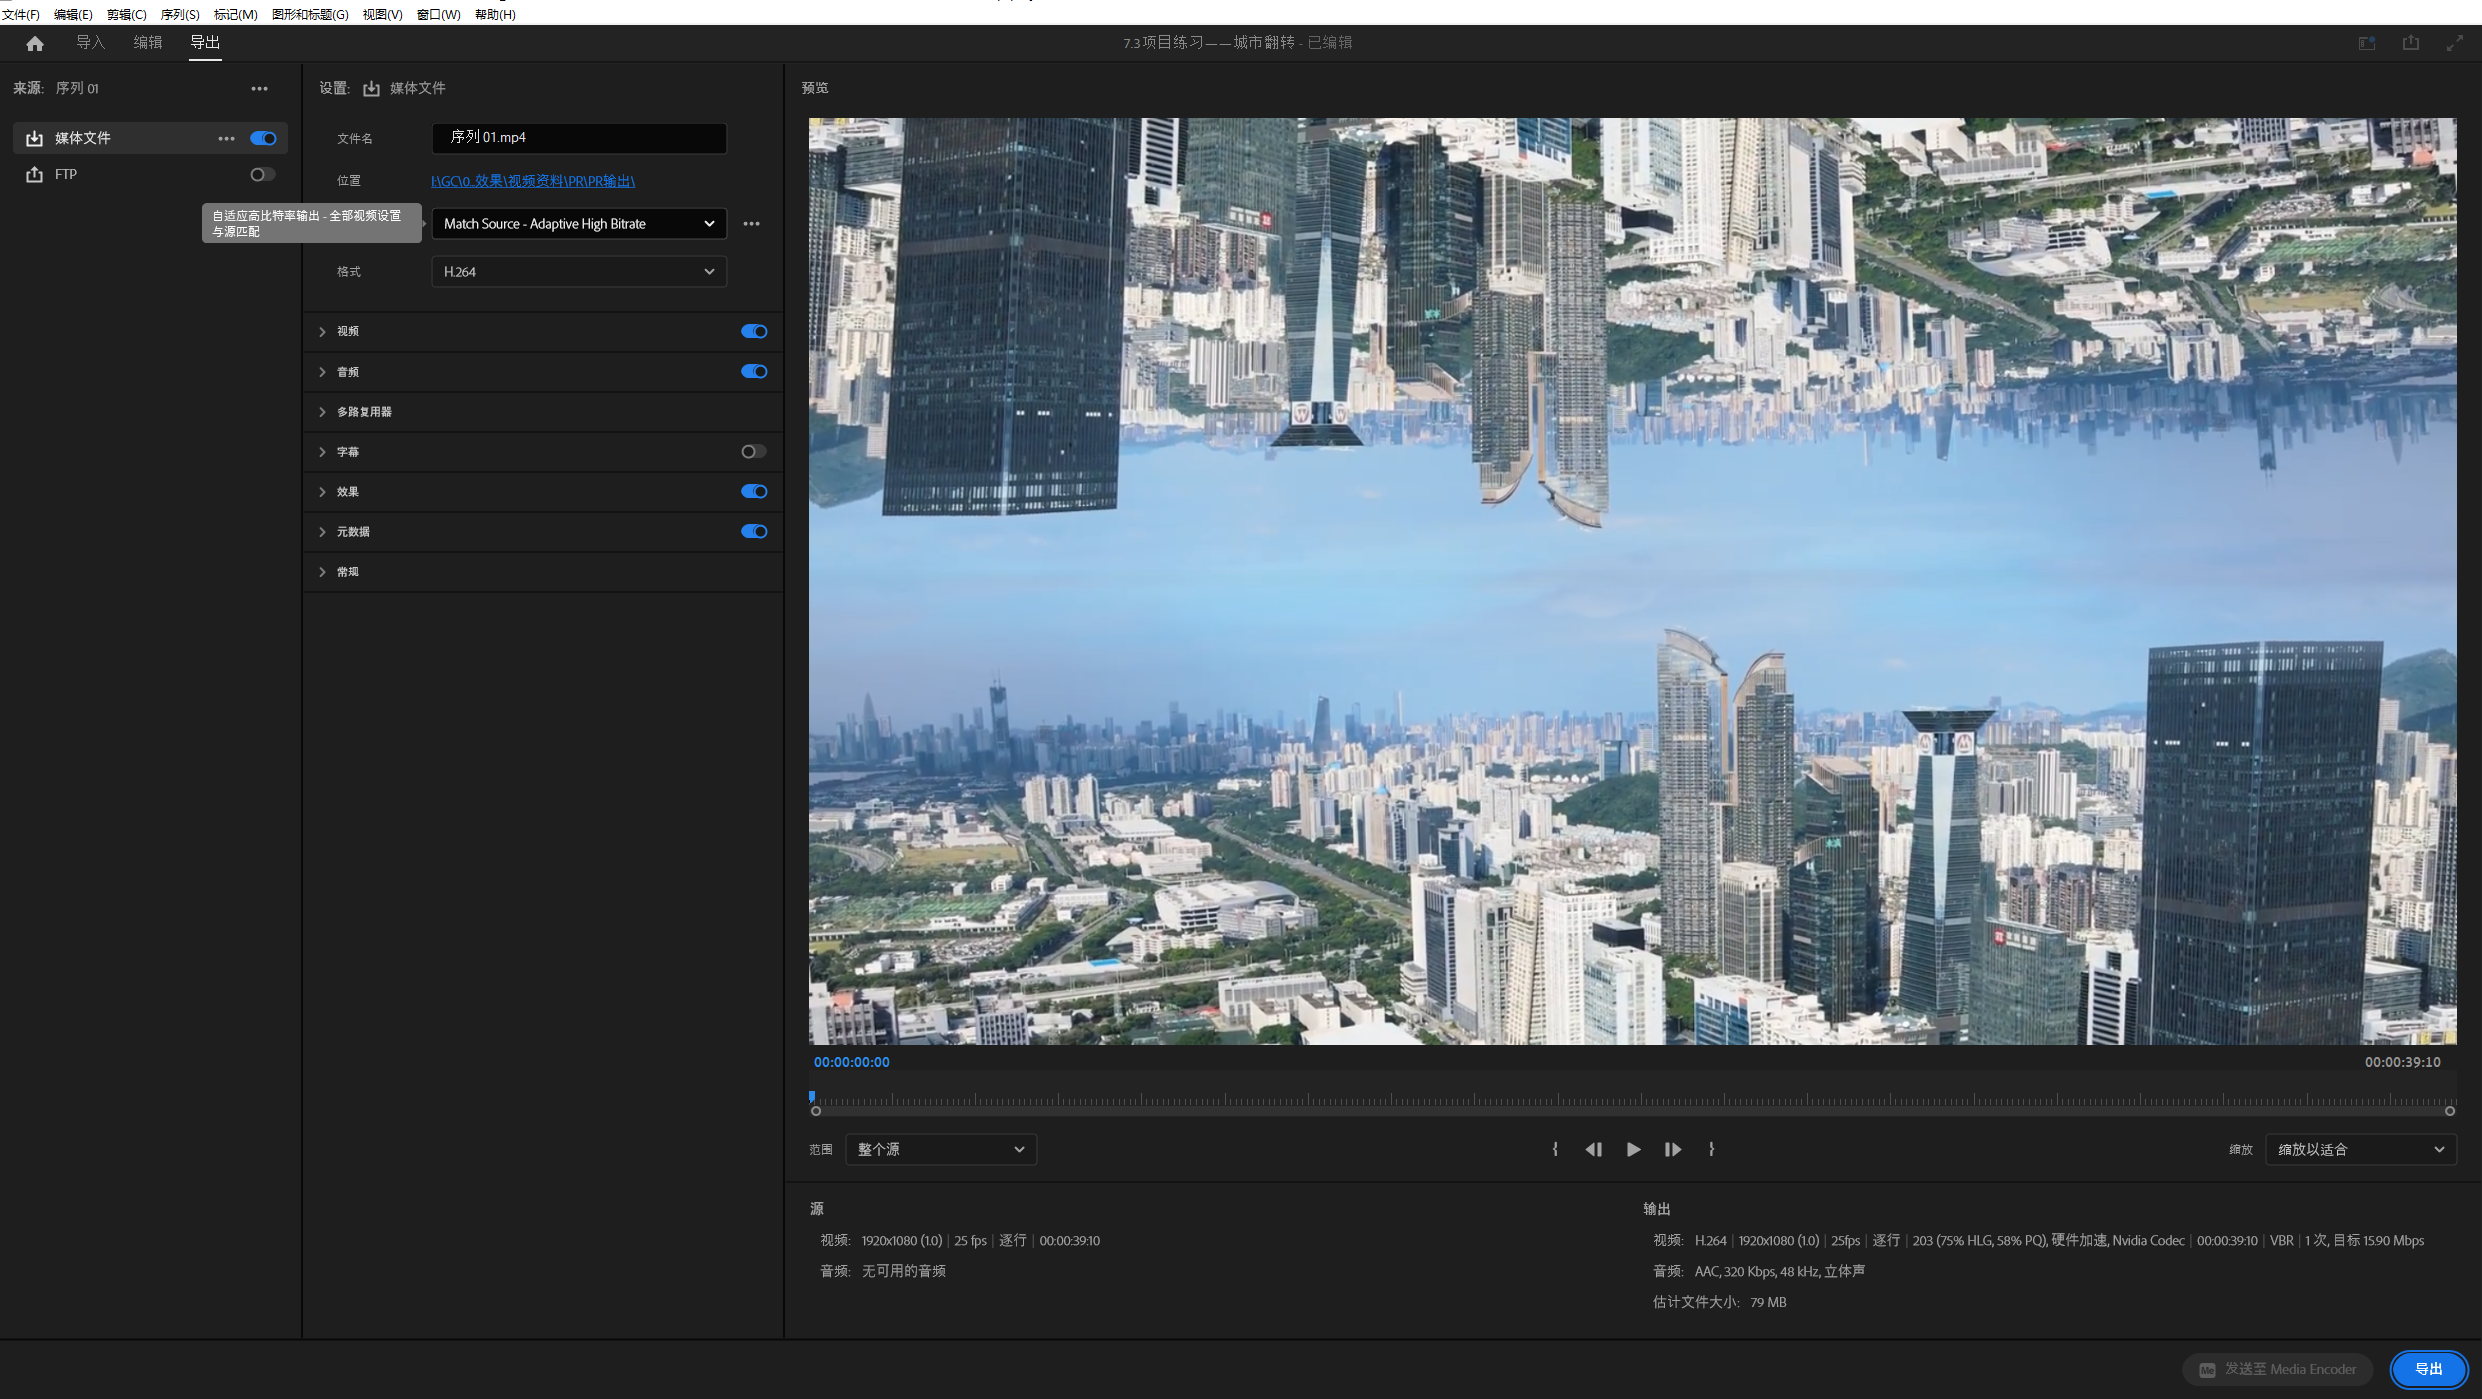Image resolution: width=2482 pixels, height=1399 pixels.
Task: Click the blue 导出 export button
Action: click(2428, 1369)
